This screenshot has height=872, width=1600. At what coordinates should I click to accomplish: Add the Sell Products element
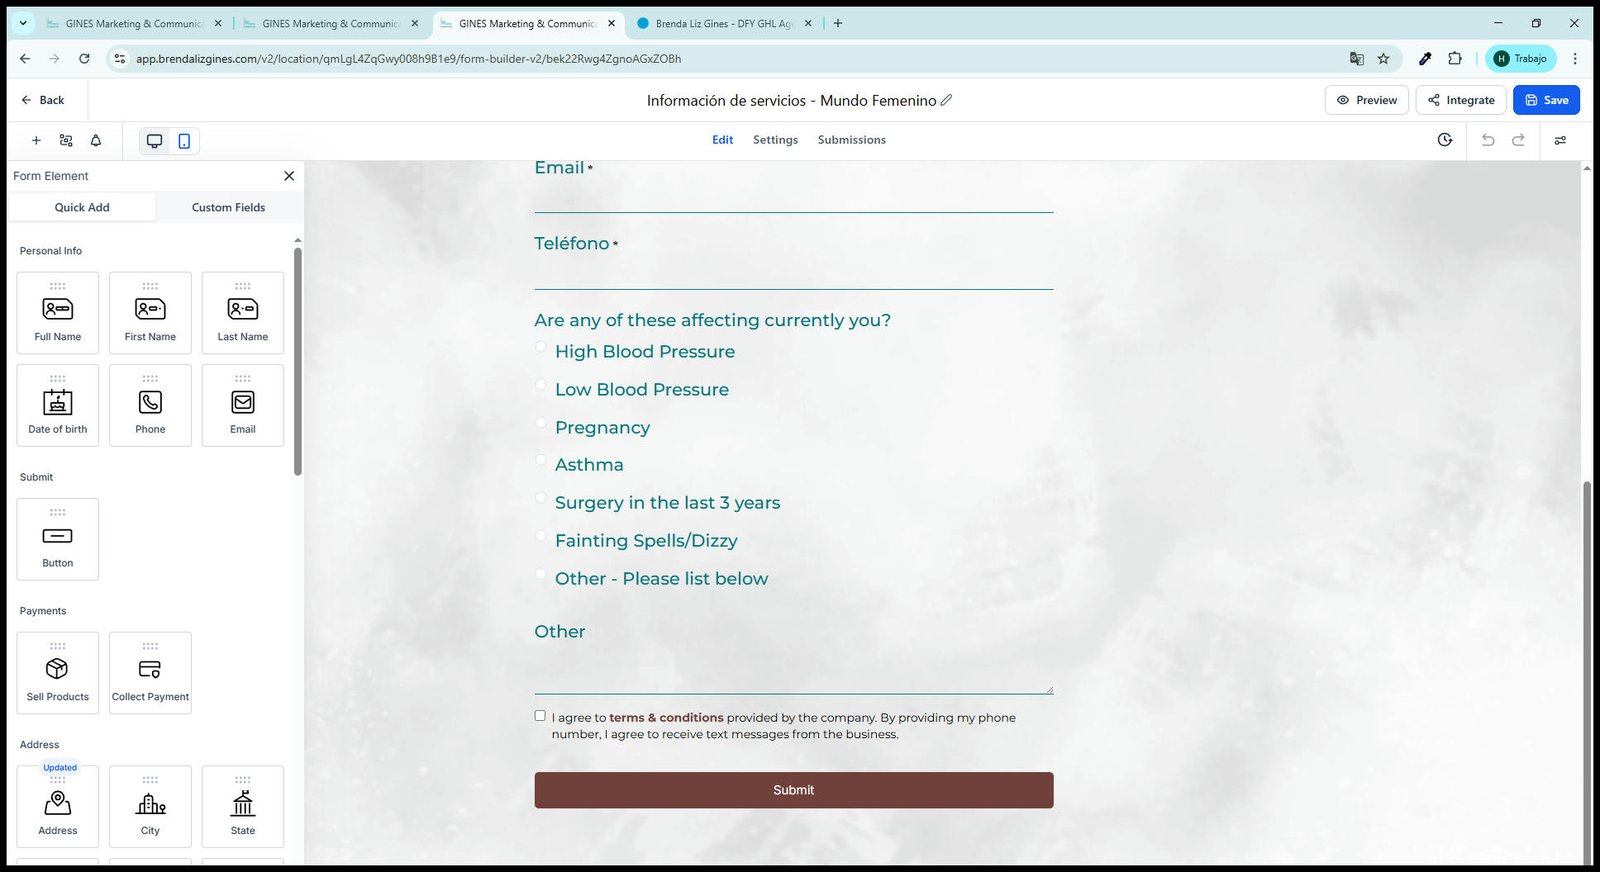tap(58, 673)
